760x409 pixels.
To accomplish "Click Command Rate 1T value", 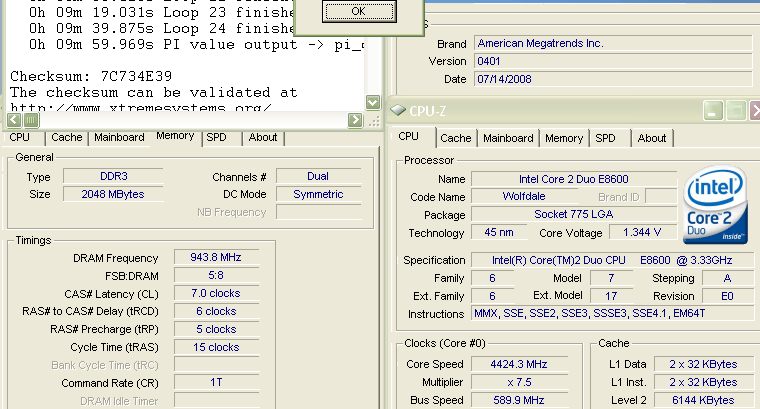I will click(x=216, y=383).
